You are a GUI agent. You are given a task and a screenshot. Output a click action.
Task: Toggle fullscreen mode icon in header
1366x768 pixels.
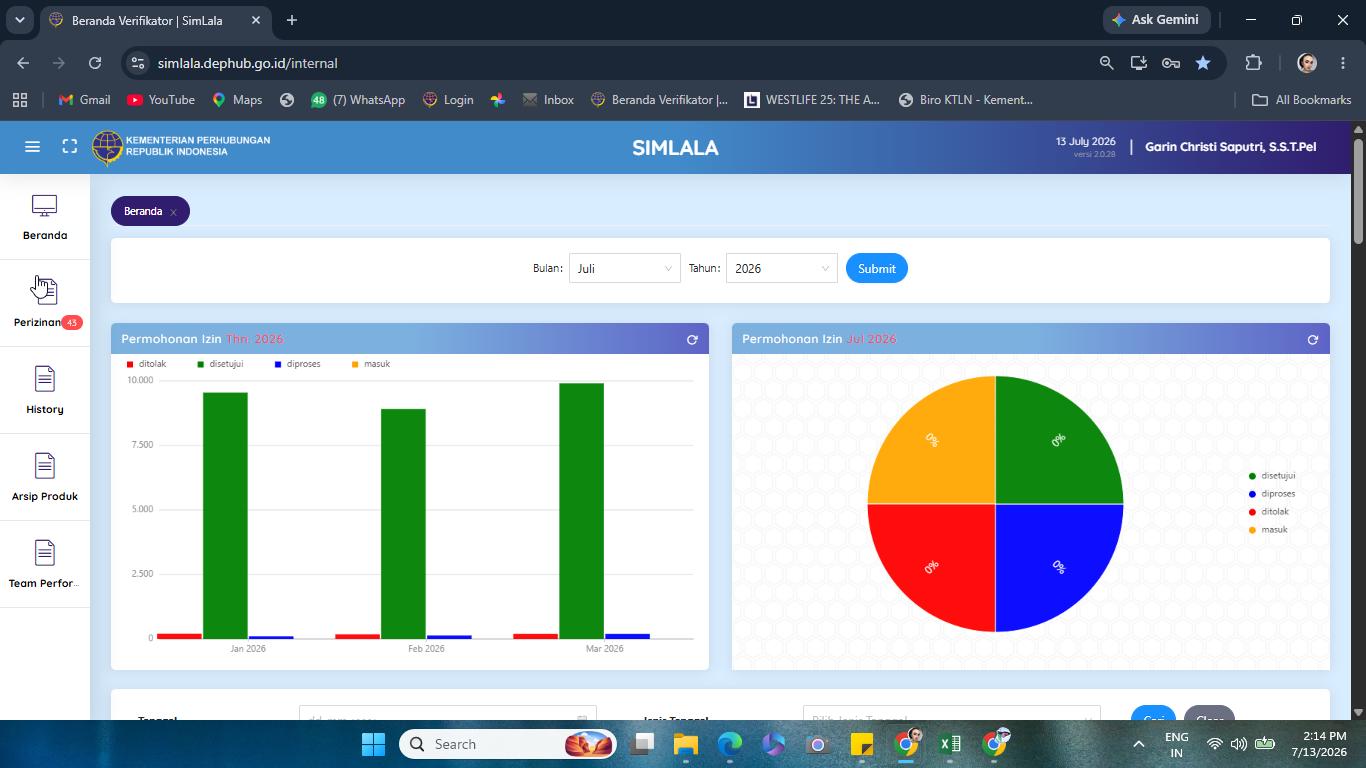tap(70, 147)
